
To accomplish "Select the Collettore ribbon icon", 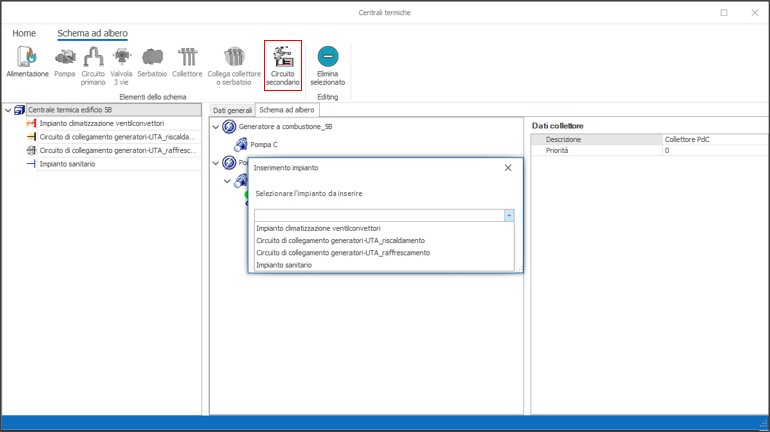I will coord(187,58).
